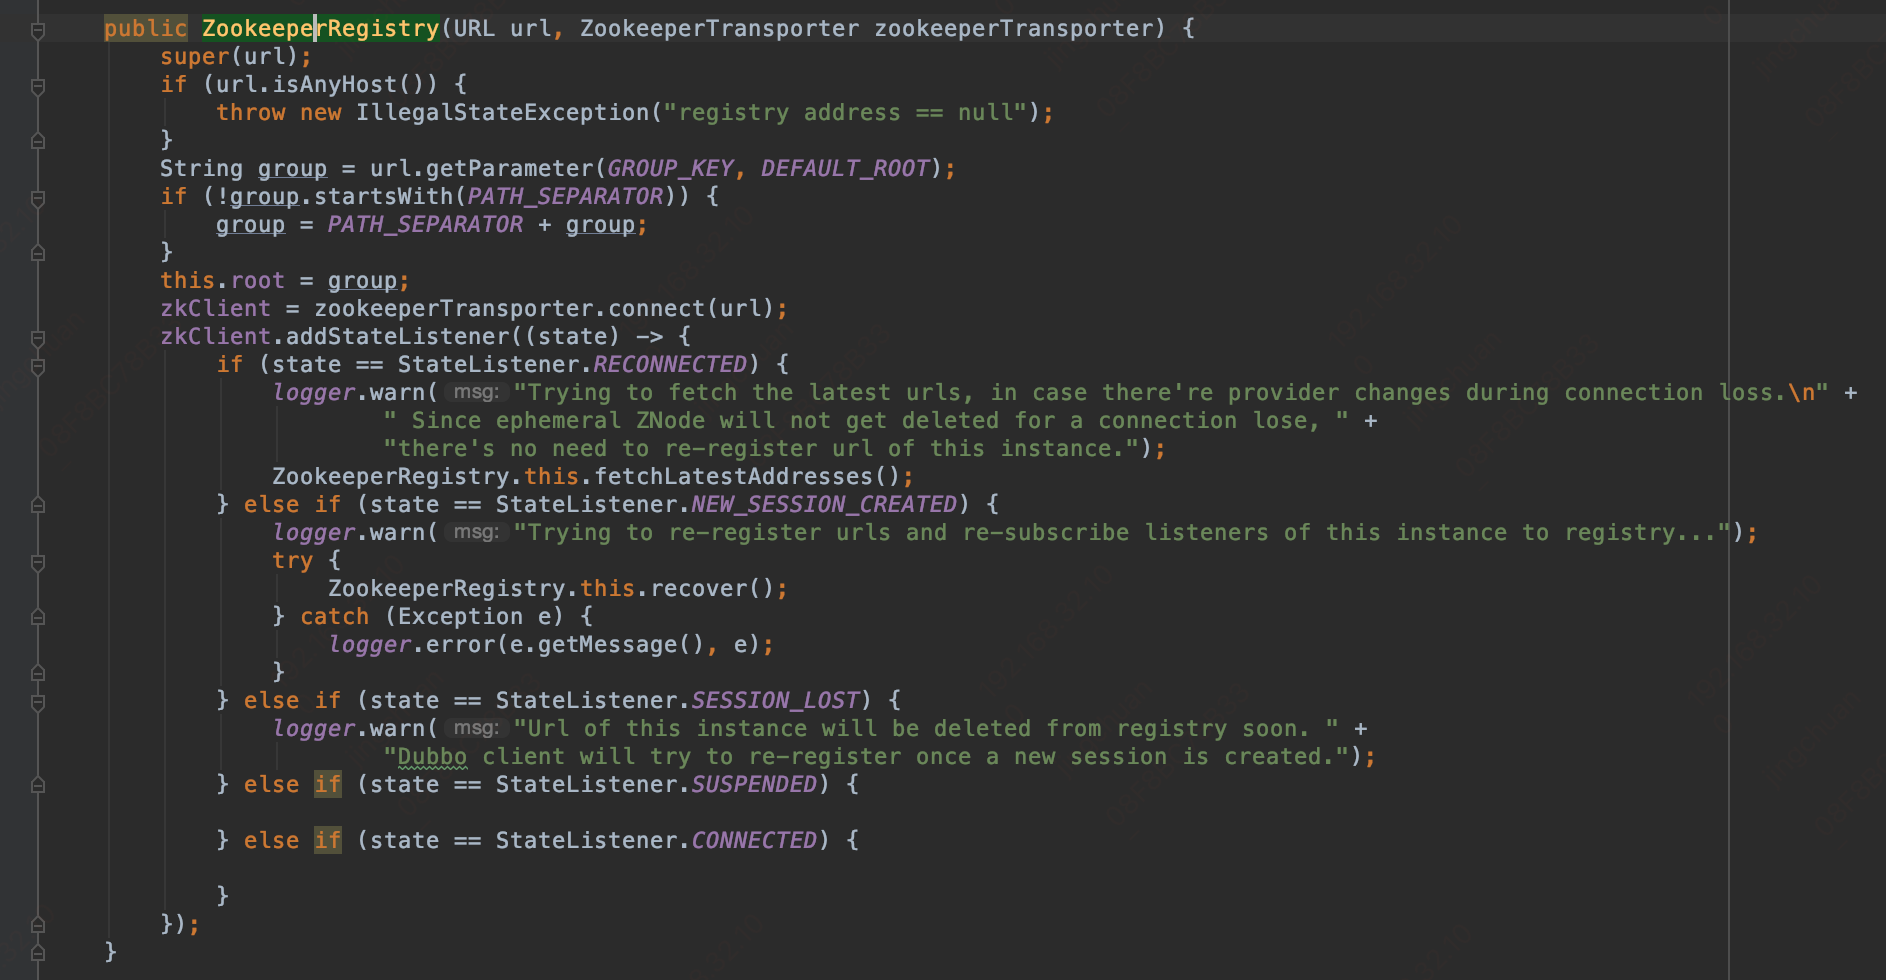Collapse the catch Exception fold marker
Image resolution: width=1886 pixels, height=980 pixels.
pos(38,618)
